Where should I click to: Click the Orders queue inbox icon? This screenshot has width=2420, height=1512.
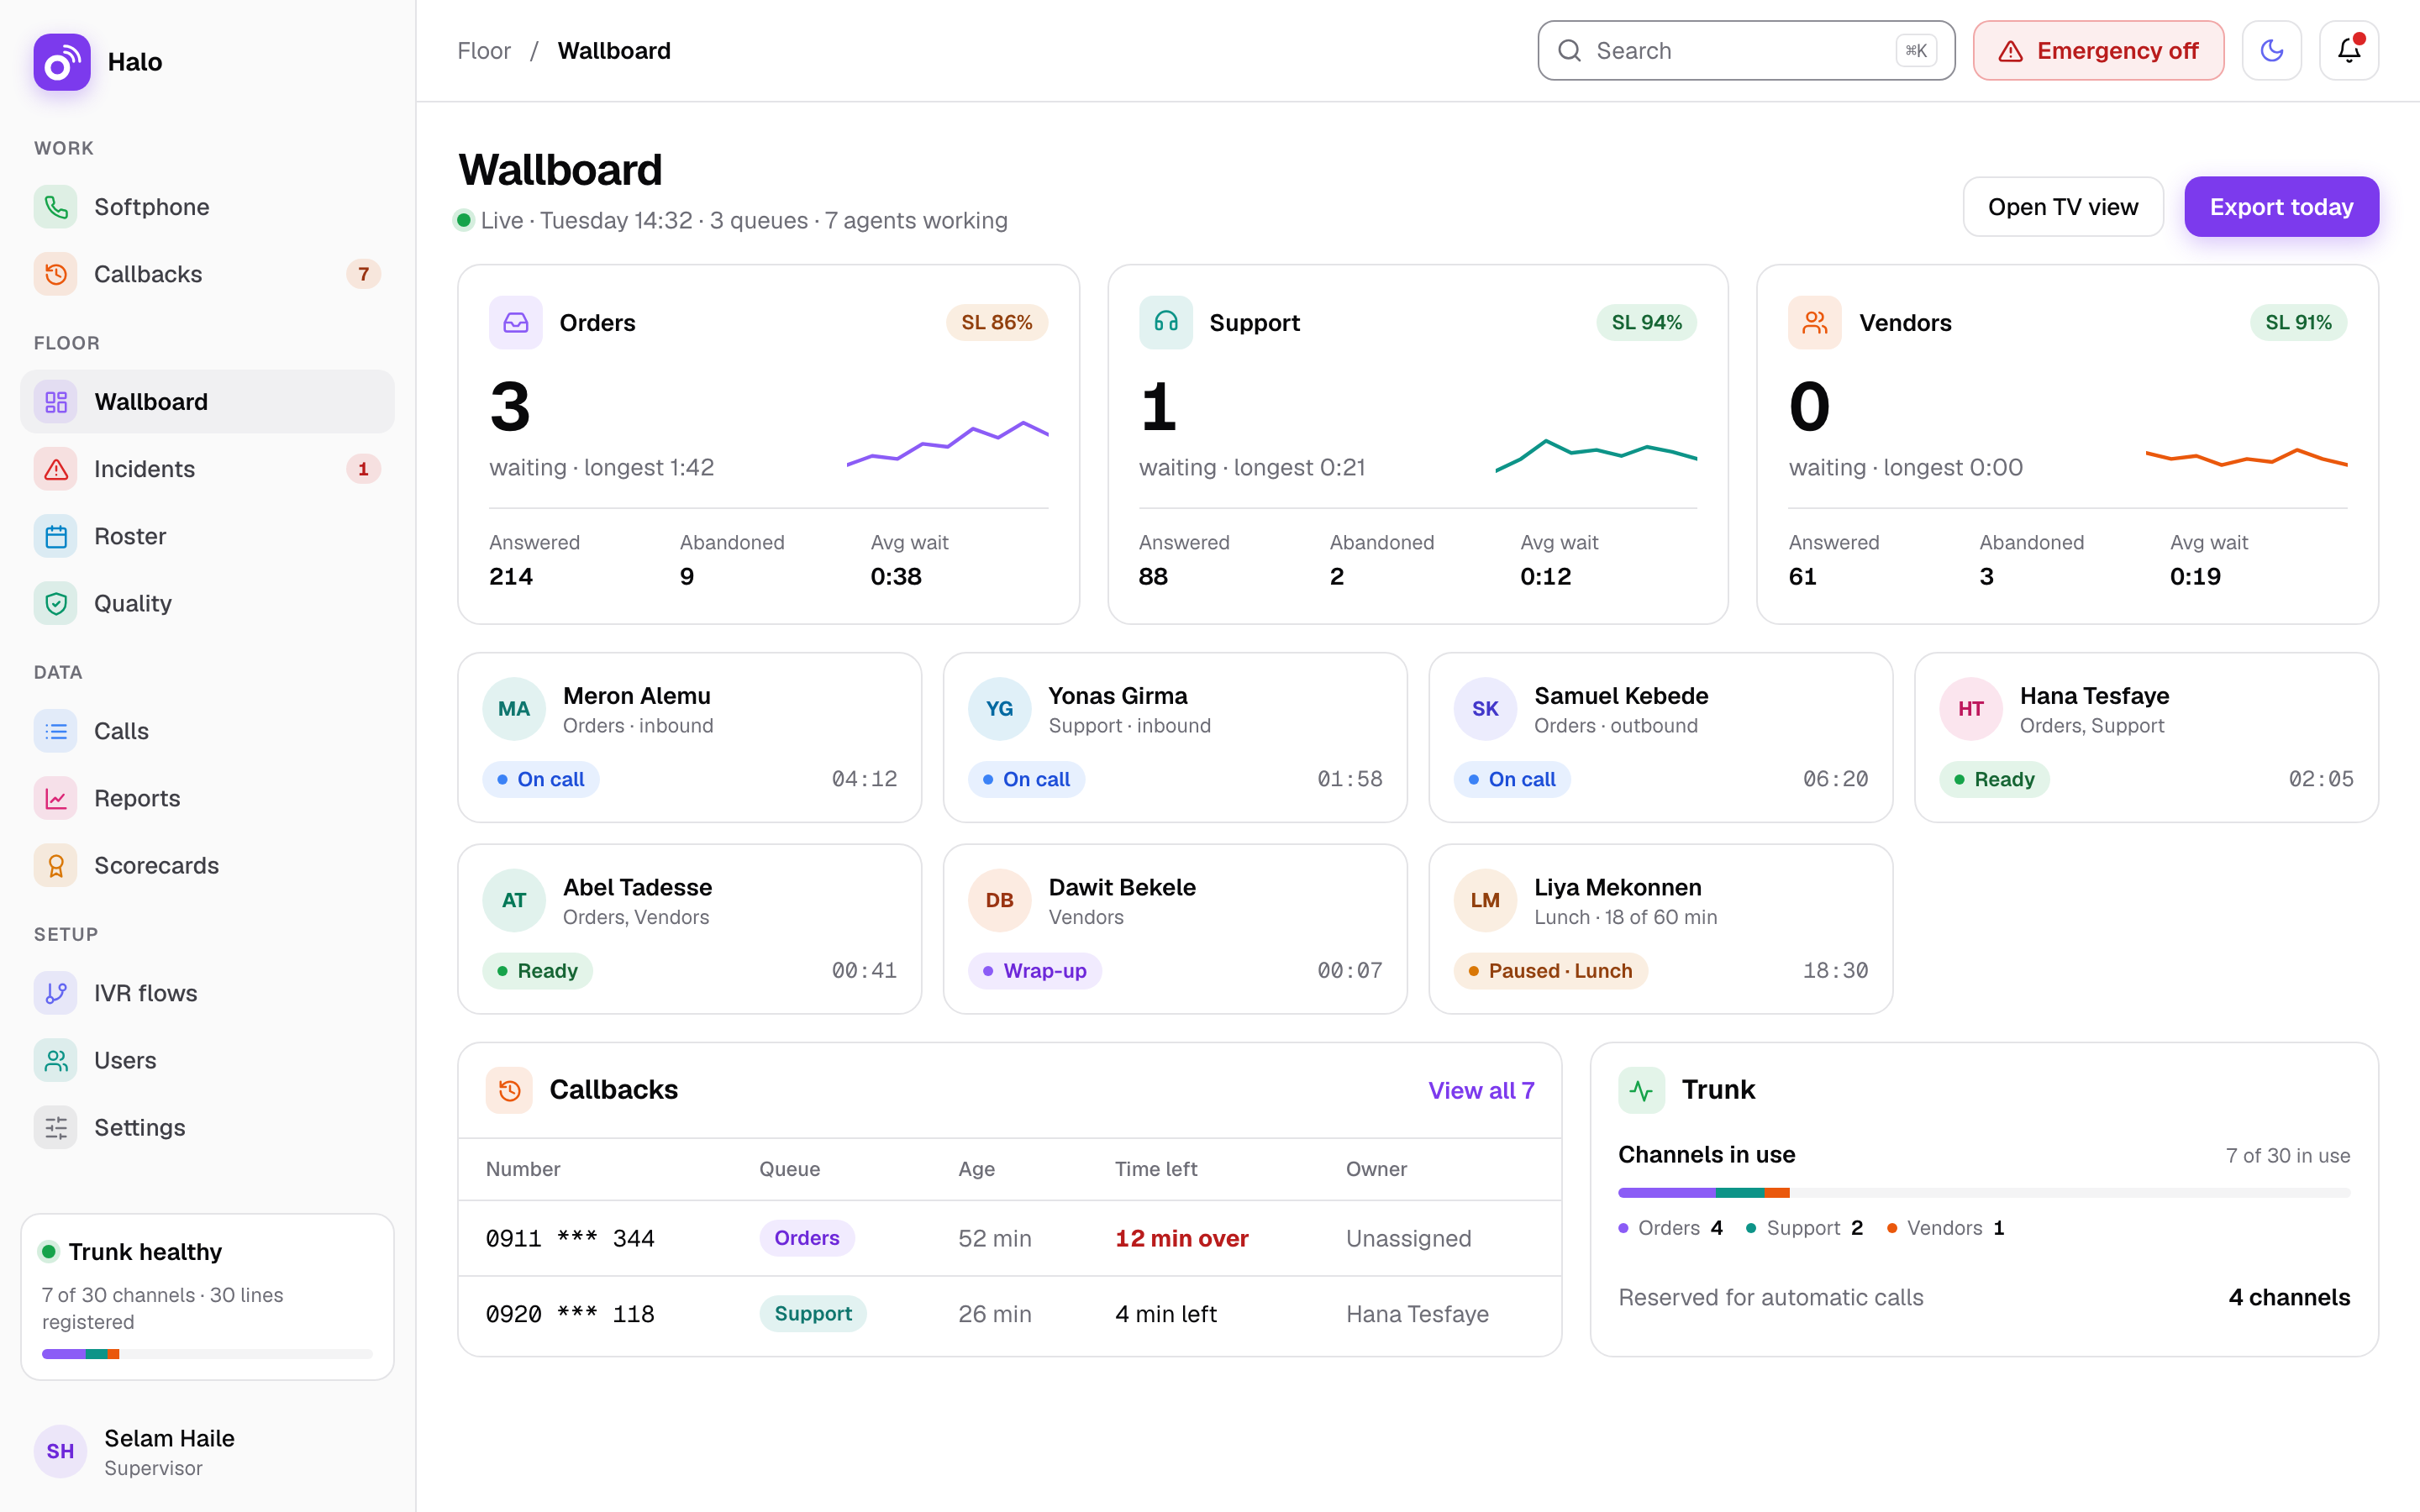point(516,322)
